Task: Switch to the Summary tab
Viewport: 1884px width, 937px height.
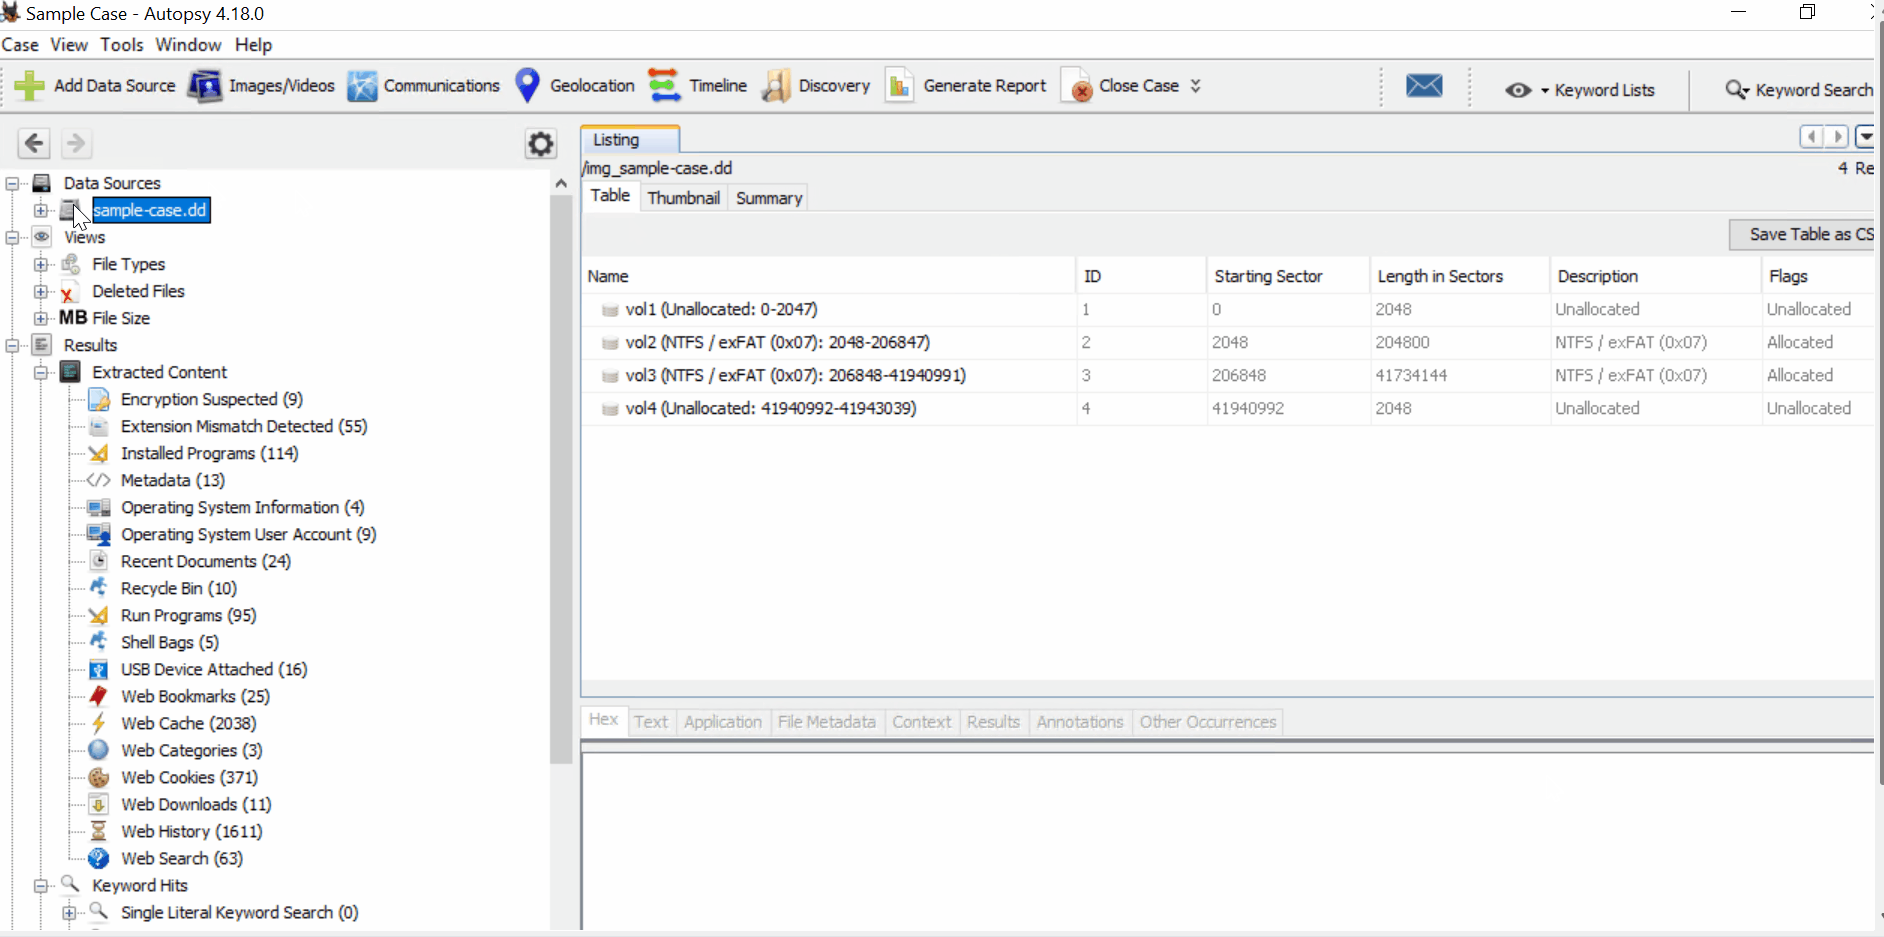Action: pyautogui.click(x=769, y=198)
